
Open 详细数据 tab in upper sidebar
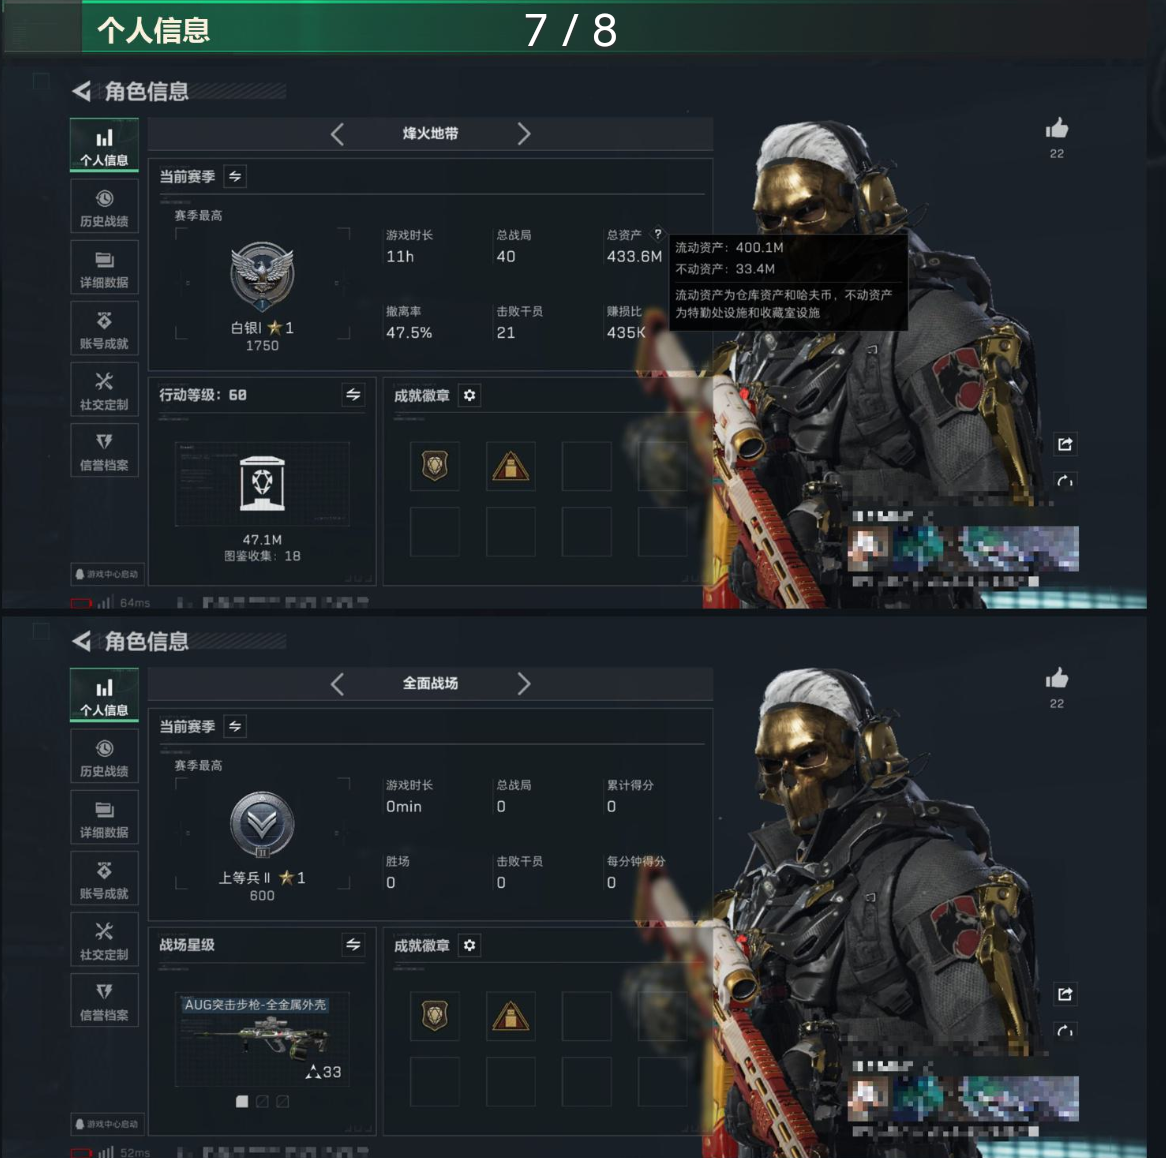click(104, 268)
